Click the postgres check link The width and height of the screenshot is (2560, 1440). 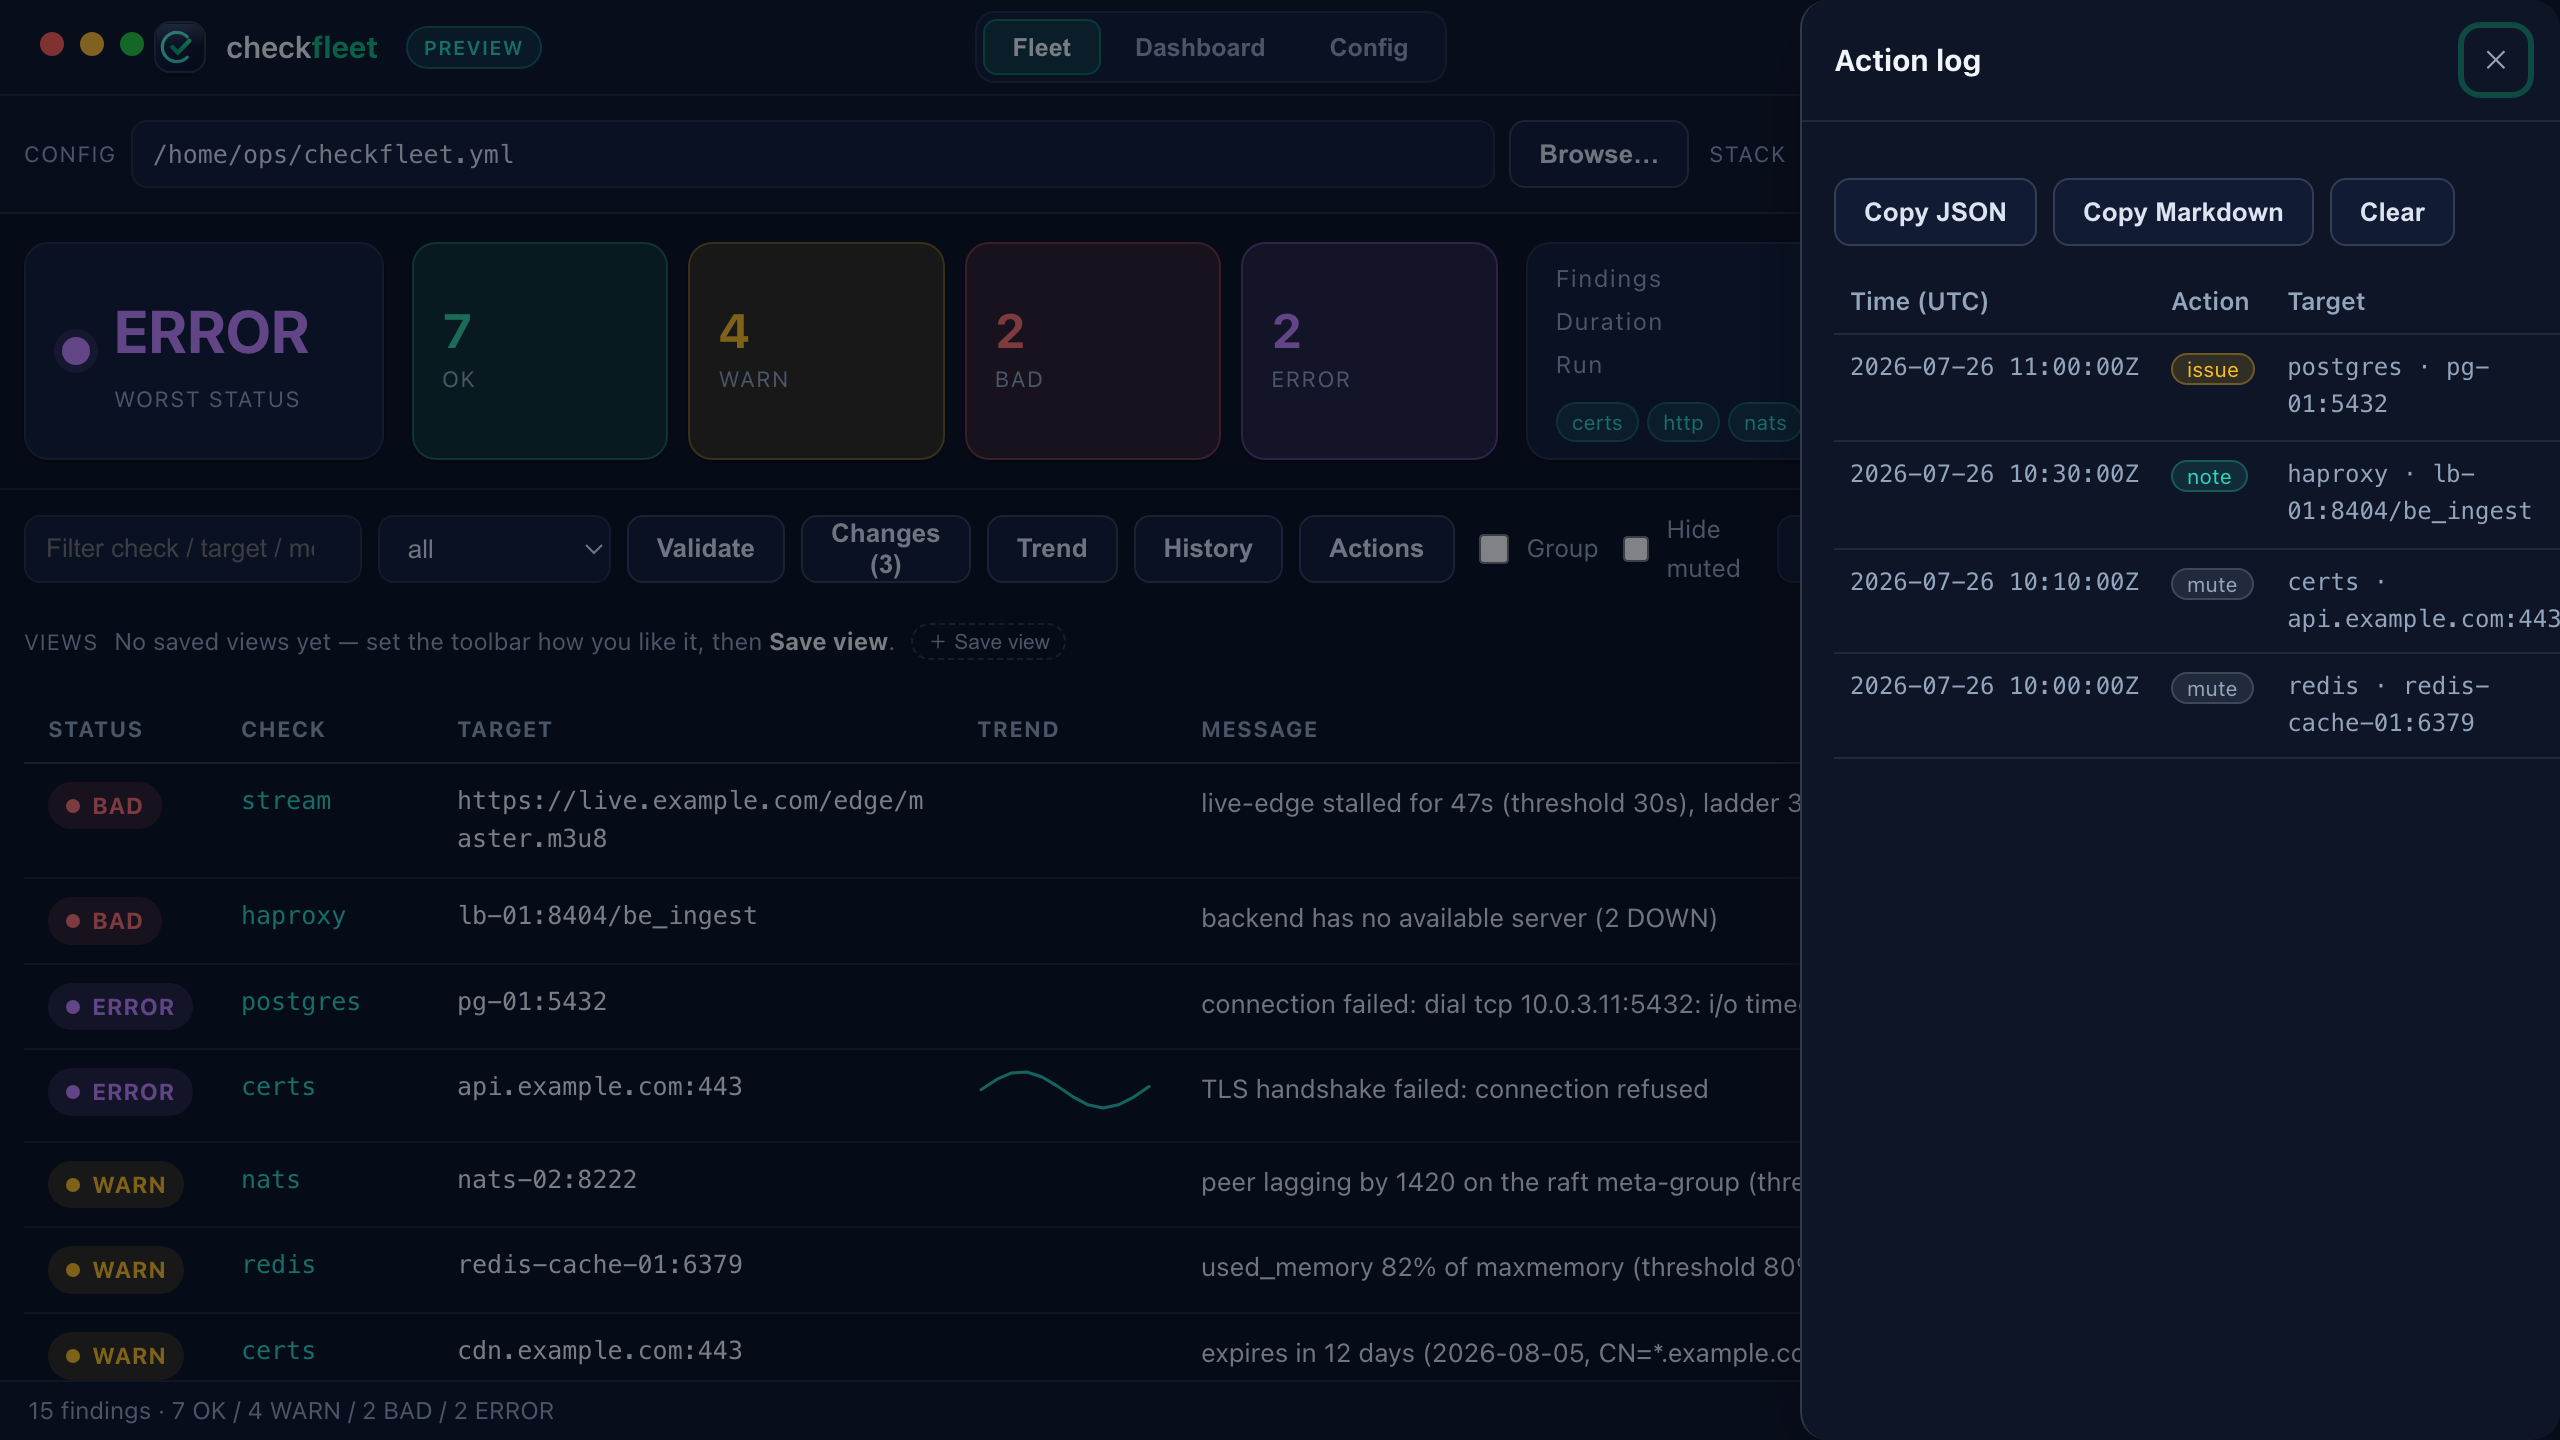(300, 1002)
